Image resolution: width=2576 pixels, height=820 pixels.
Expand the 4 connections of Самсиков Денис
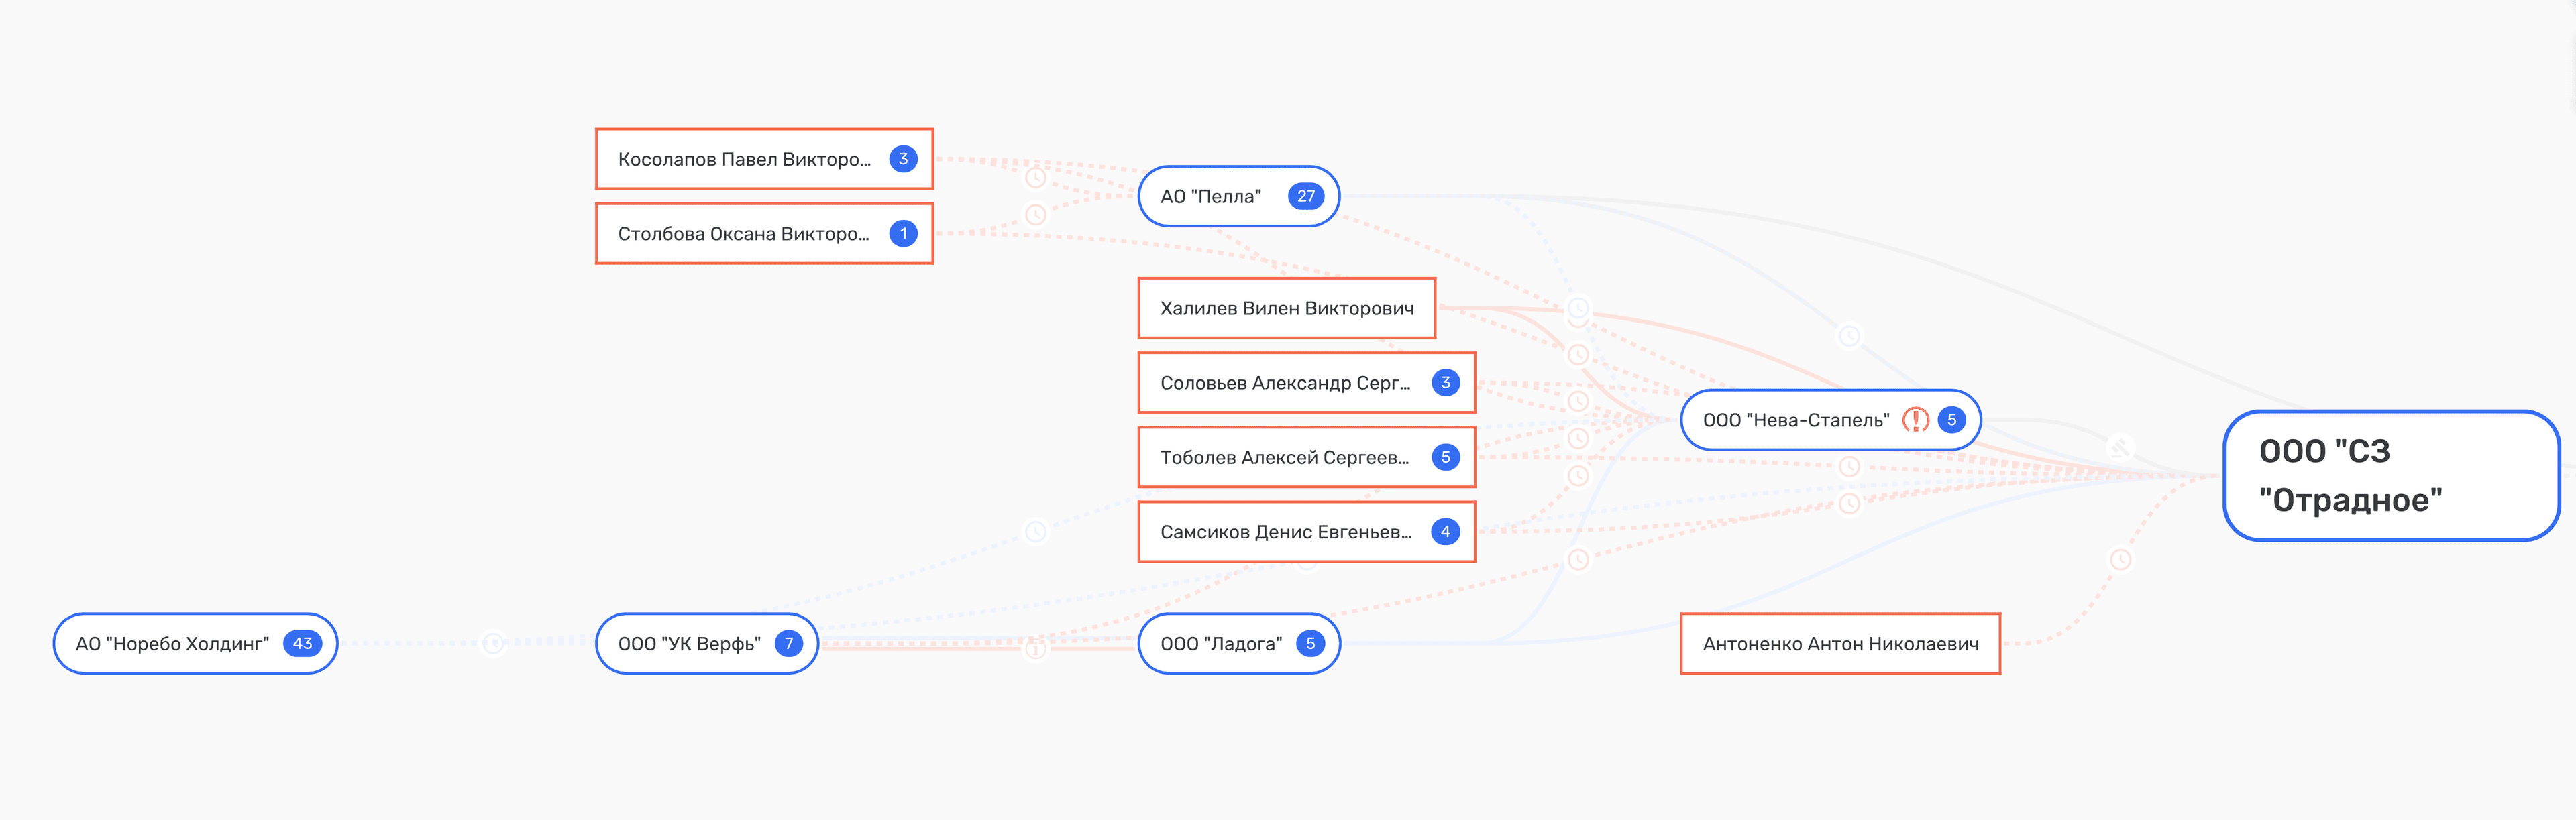click(1445, 532)
